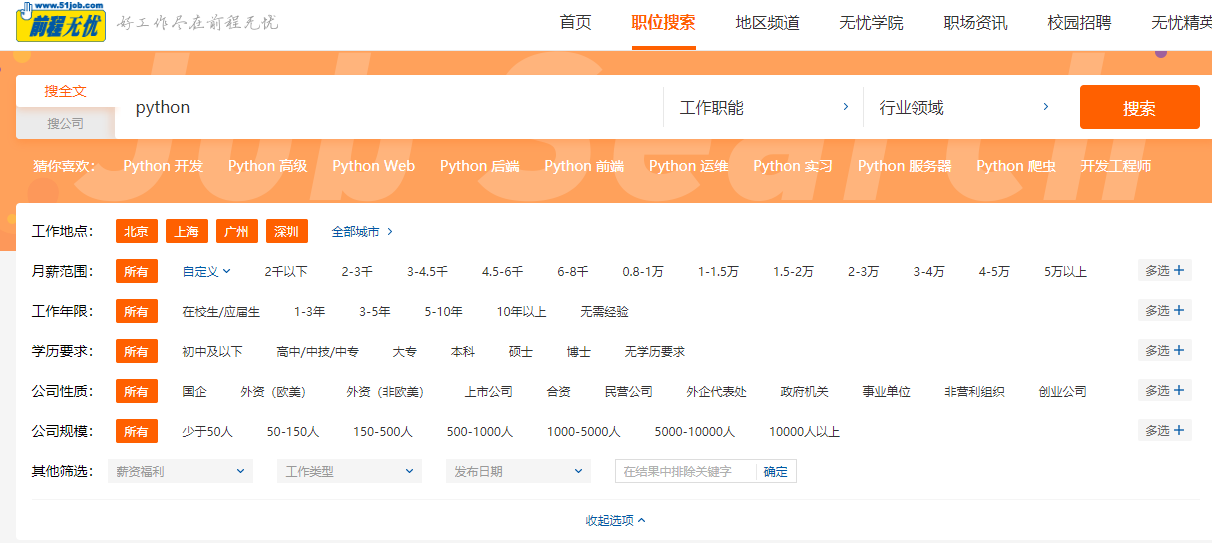The width and height of the screenshot is (1212, 543).
Task: Choose suggested keyword Python Web
Action: (x=374, y=166)
